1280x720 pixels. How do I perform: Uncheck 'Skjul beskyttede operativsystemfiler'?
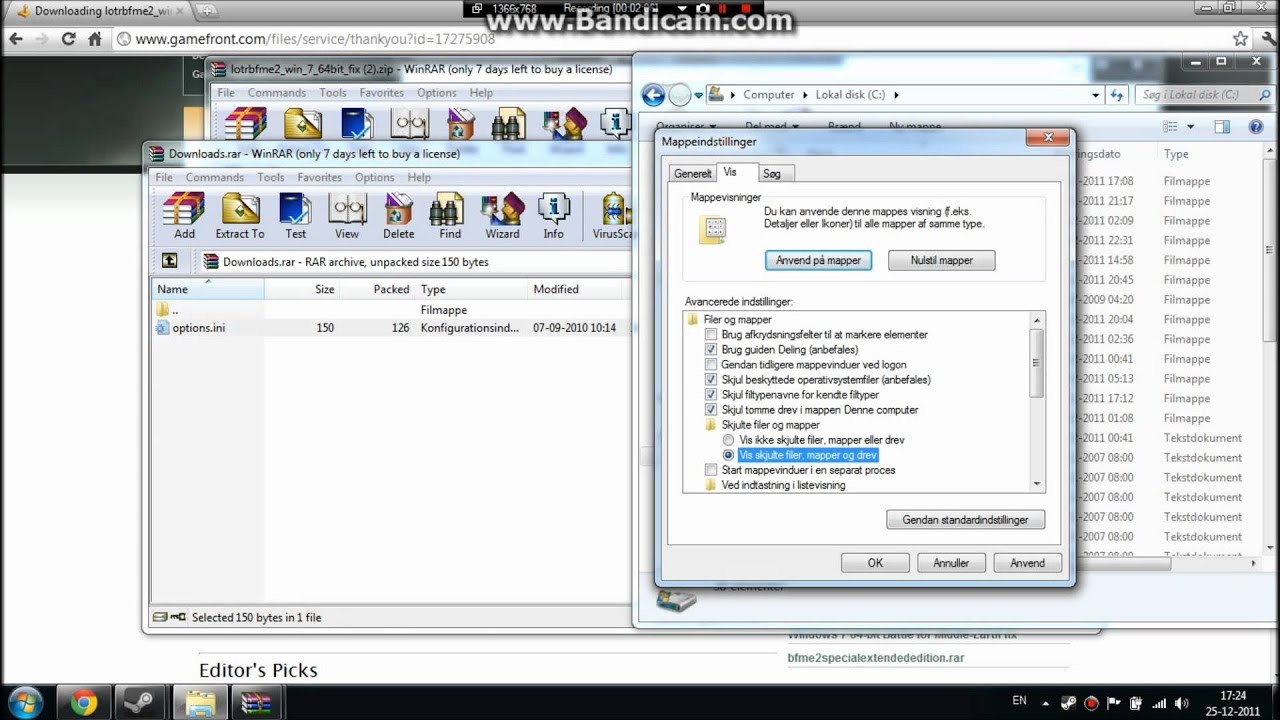pos(711,380)
